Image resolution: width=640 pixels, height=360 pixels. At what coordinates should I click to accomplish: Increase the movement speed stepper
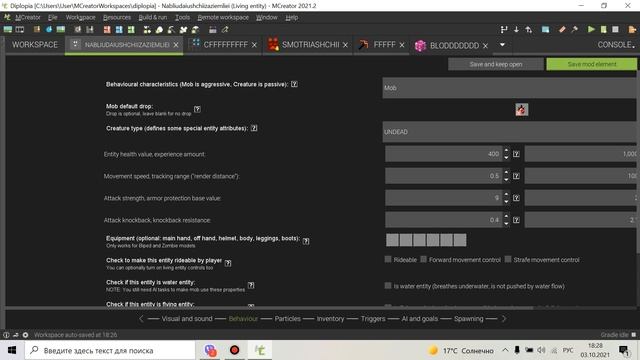(506, 173)
